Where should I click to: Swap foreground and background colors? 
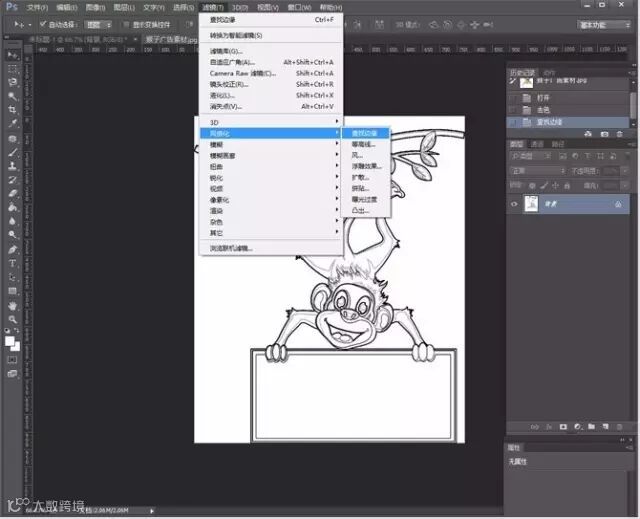coord(16,330)
